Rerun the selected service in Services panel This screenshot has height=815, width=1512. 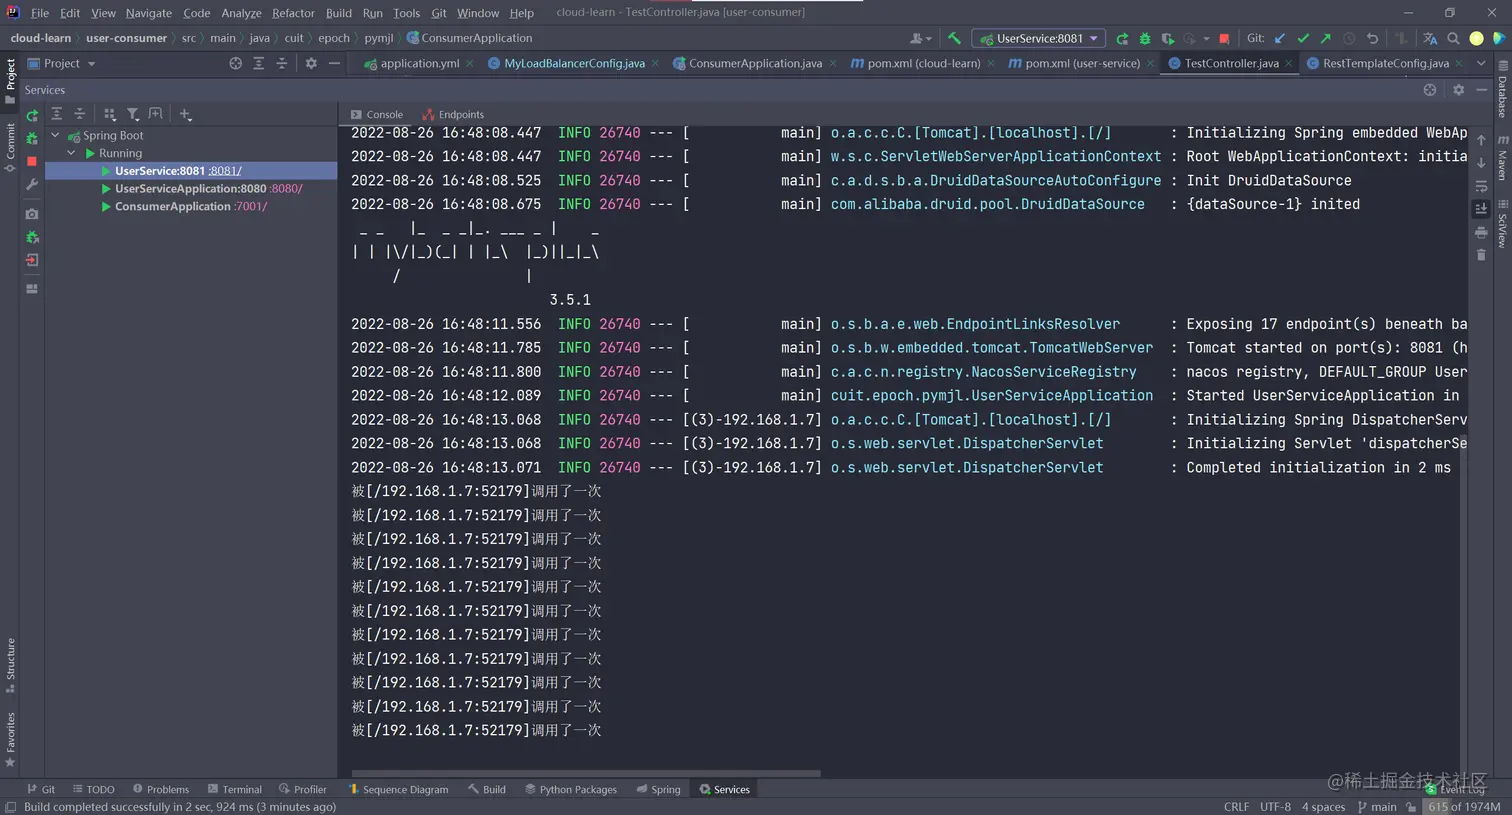[x=32, y=115]
